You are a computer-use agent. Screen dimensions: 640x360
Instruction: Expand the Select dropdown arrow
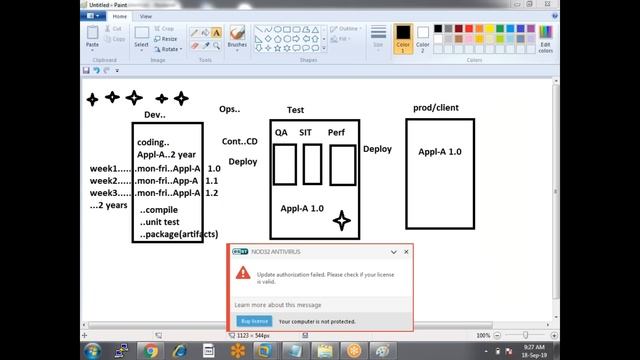click(141, 50)
